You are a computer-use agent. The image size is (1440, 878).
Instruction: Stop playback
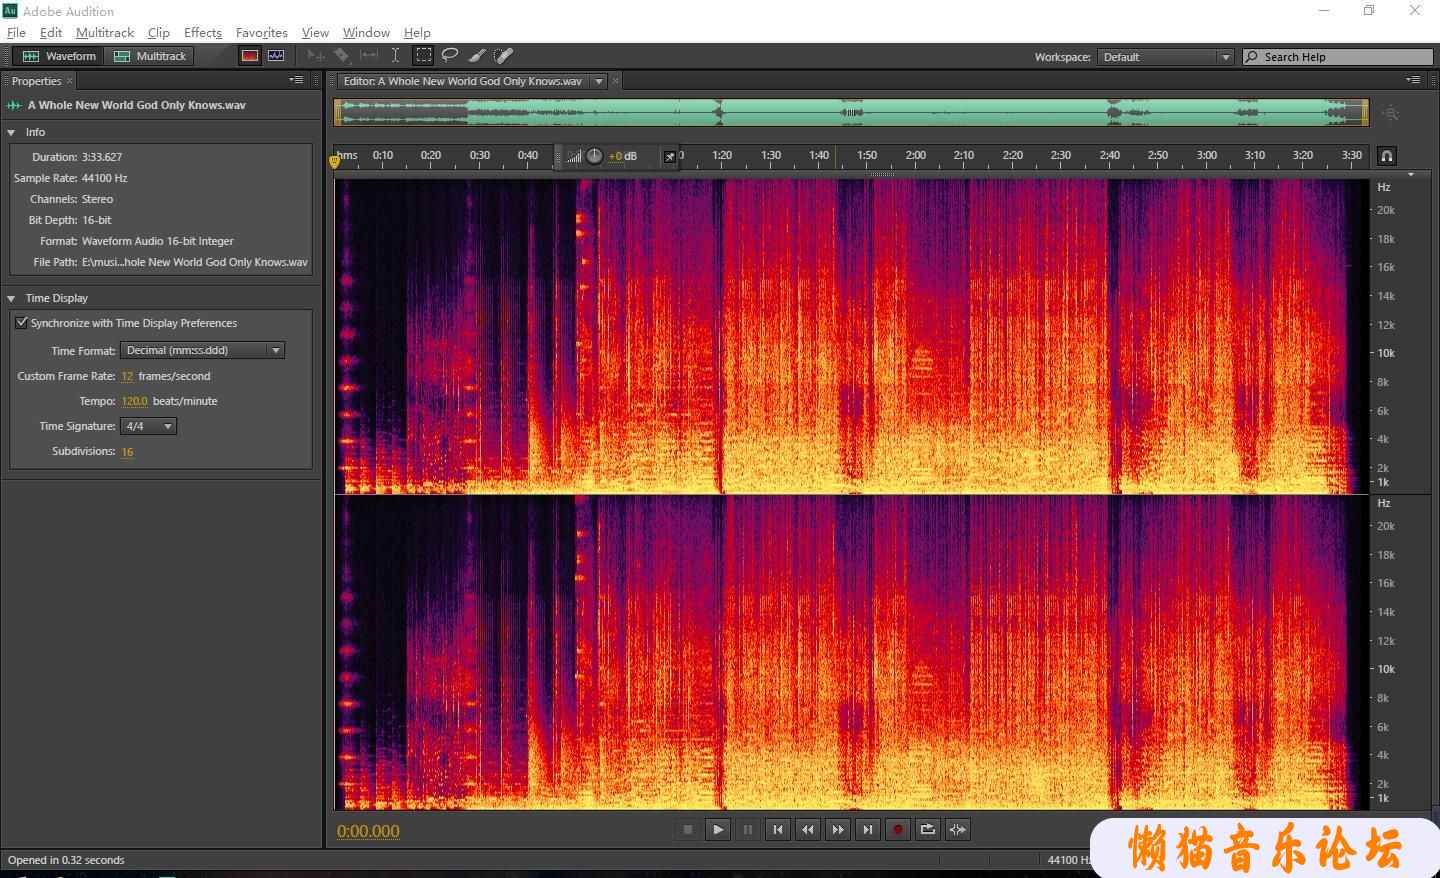click(687, 829)
